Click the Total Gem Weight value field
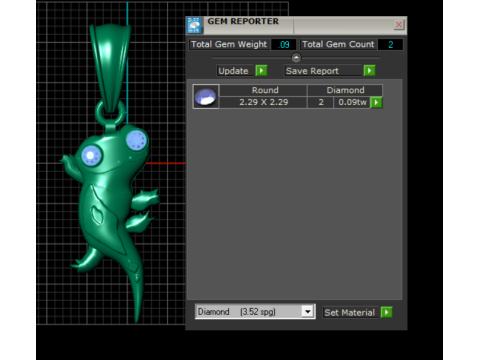Viewport: 480px width, 360px height. (283, 44)
